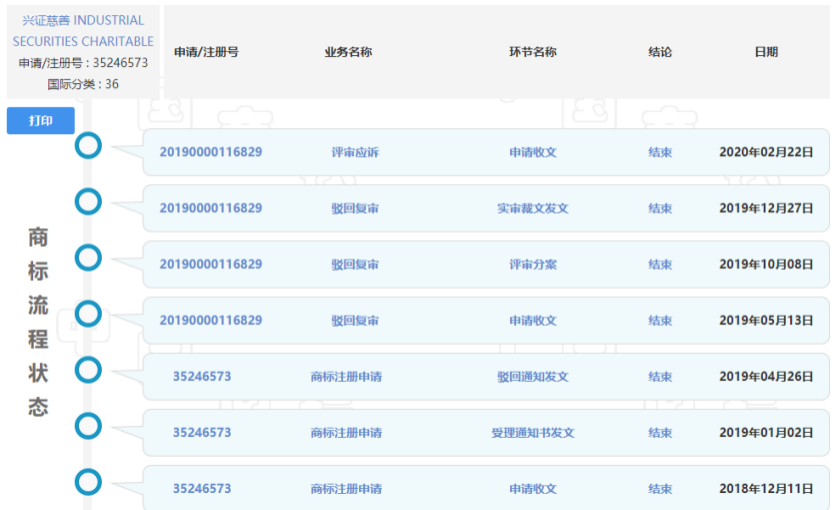Click 国际分类：36 text
This screenshot has height=510, width=832.
pyautogui.click(x=83, y=84)
